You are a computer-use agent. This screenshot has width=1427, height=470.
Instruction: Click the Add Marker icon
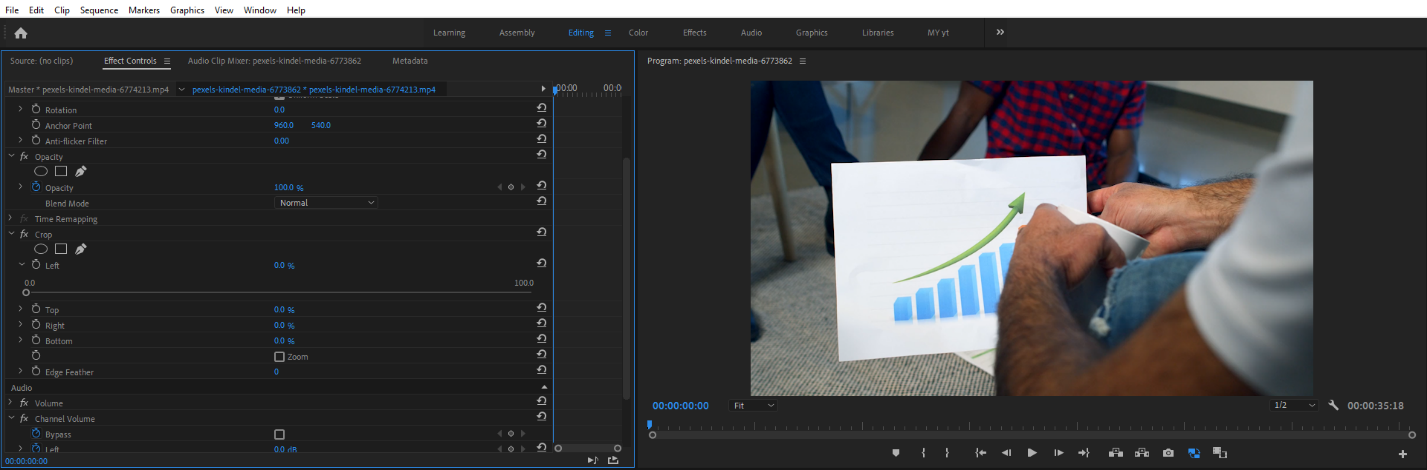coord(896,453)
